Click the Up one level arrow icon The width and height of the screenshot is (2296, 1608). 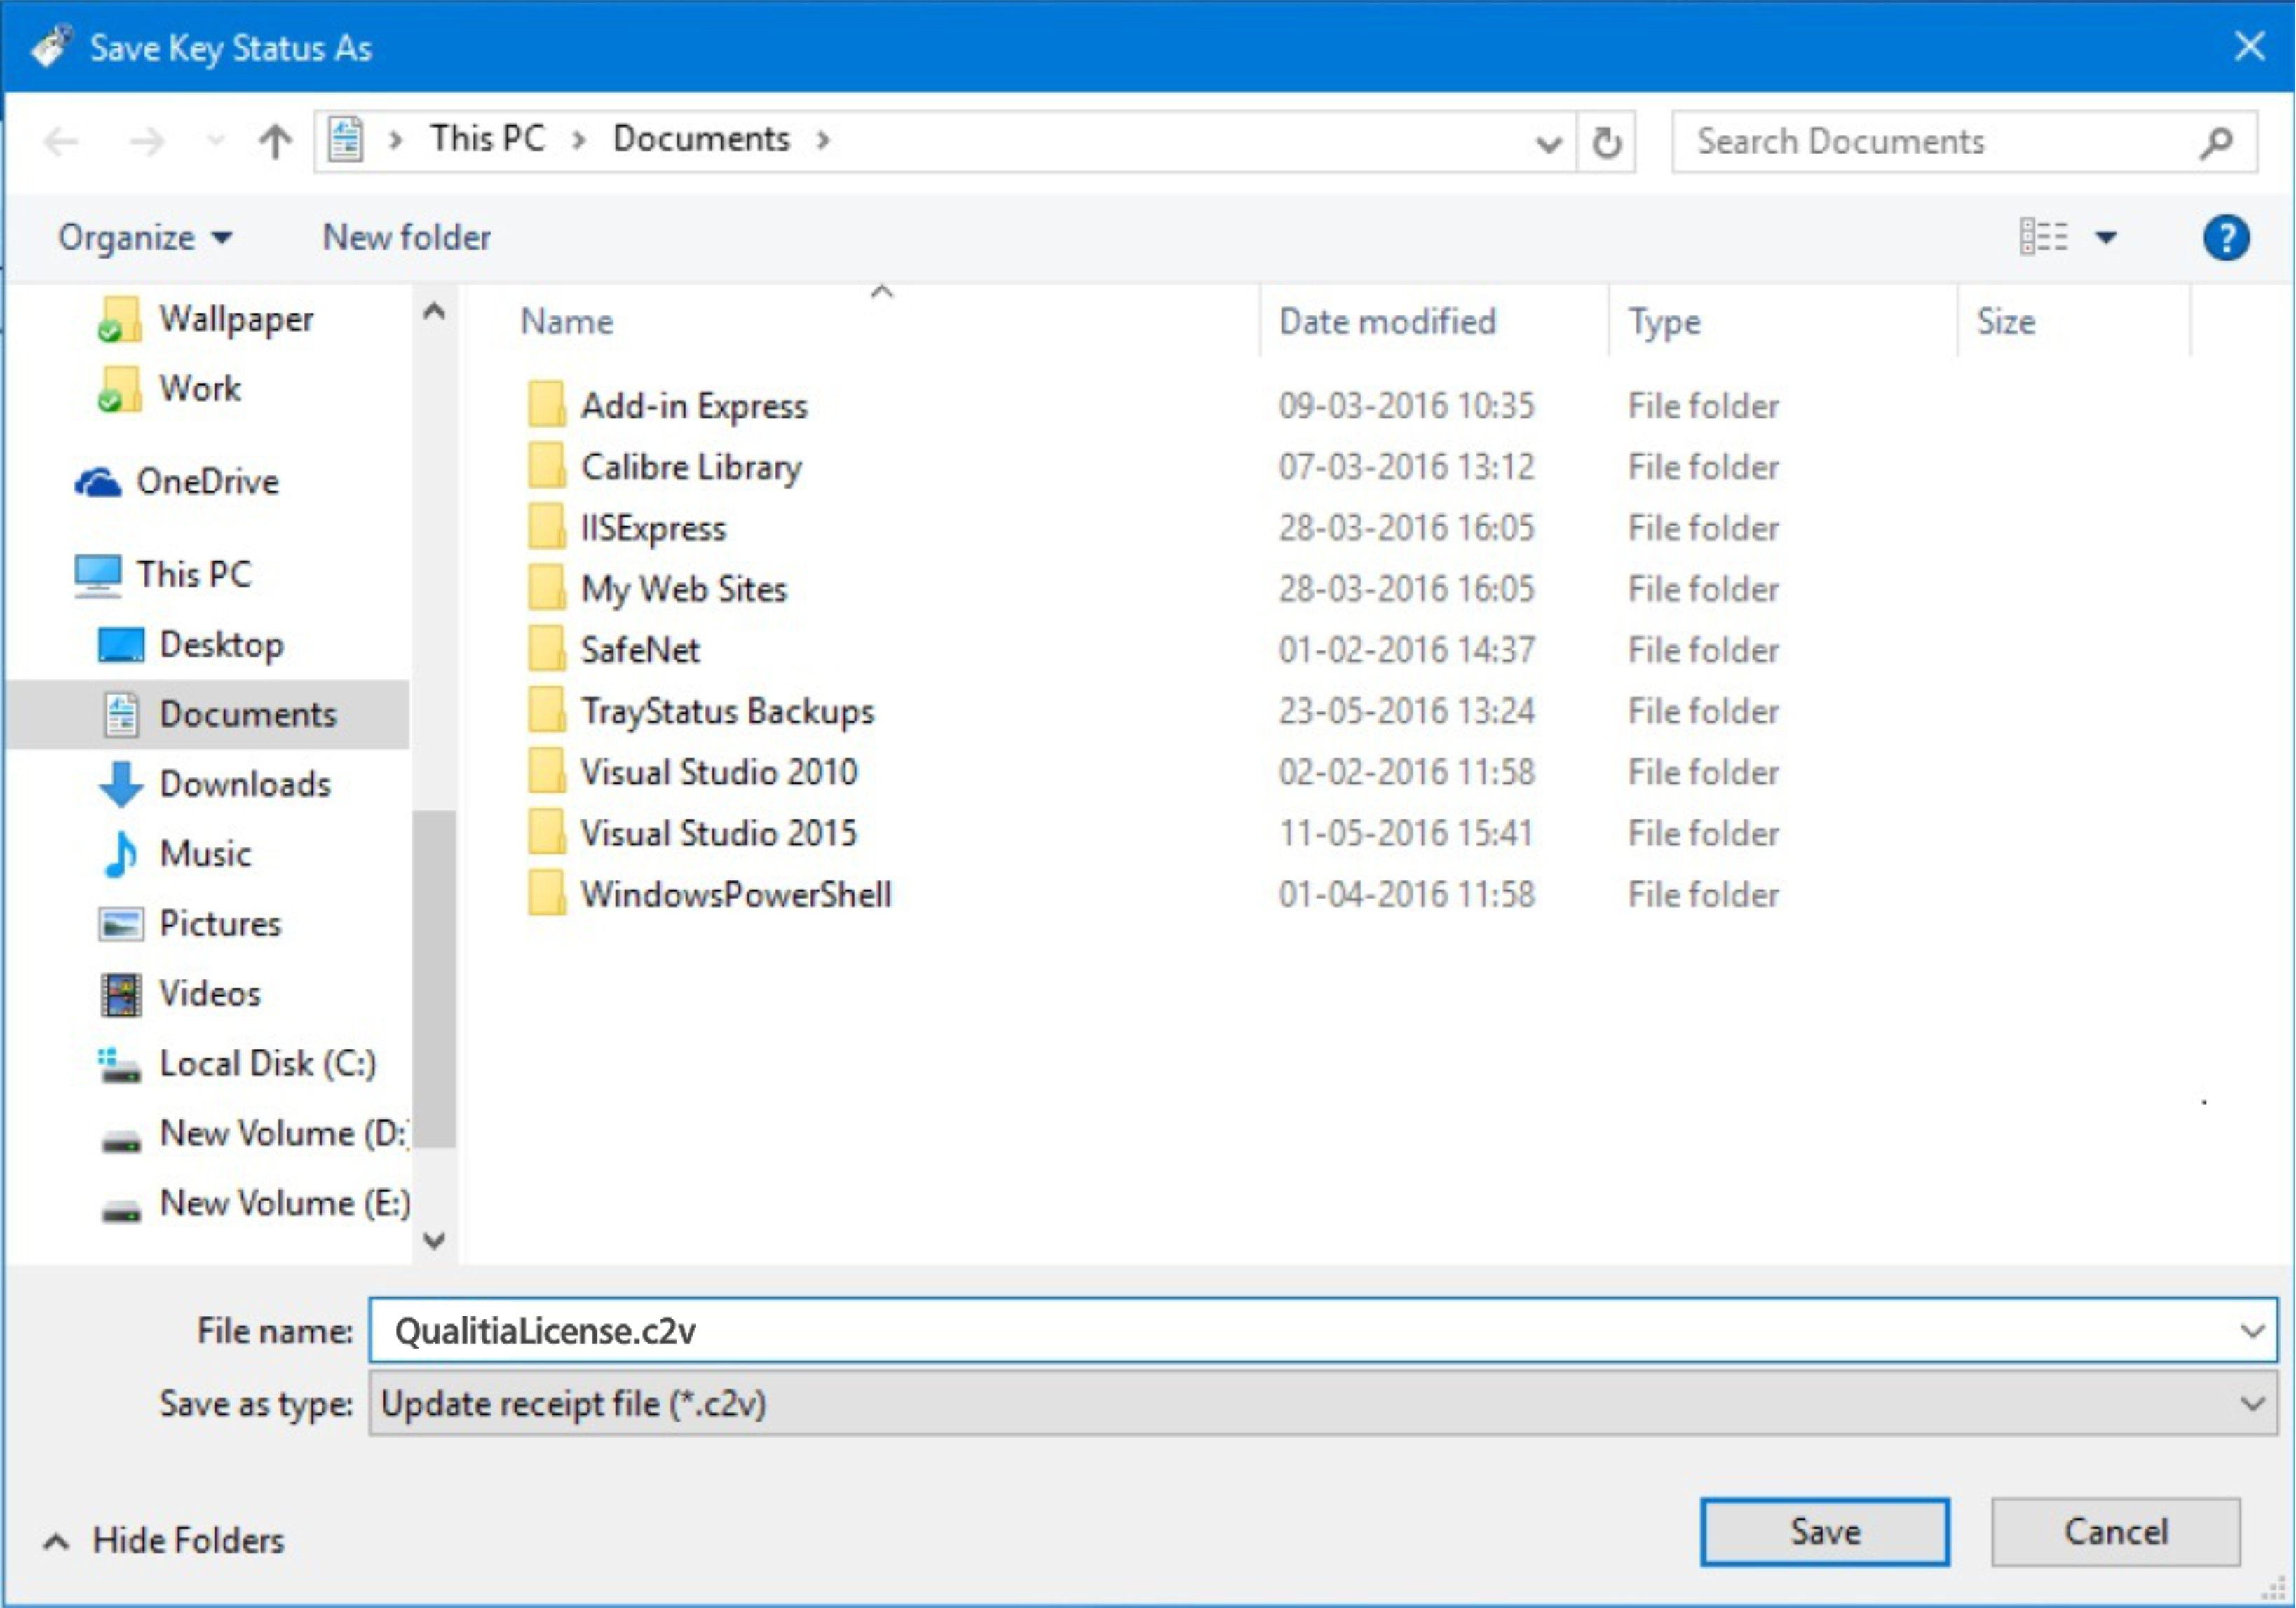pyautogui.click(x=275, y=141)
